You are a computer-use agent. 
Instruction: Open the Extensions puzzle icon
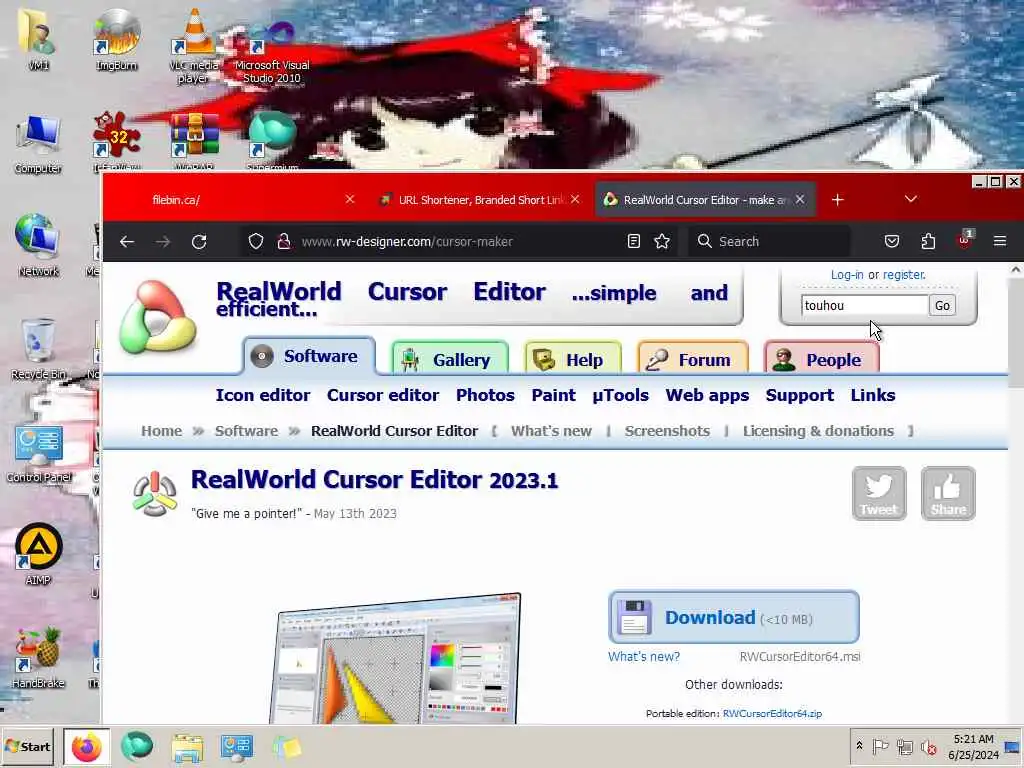coord(928,242)
